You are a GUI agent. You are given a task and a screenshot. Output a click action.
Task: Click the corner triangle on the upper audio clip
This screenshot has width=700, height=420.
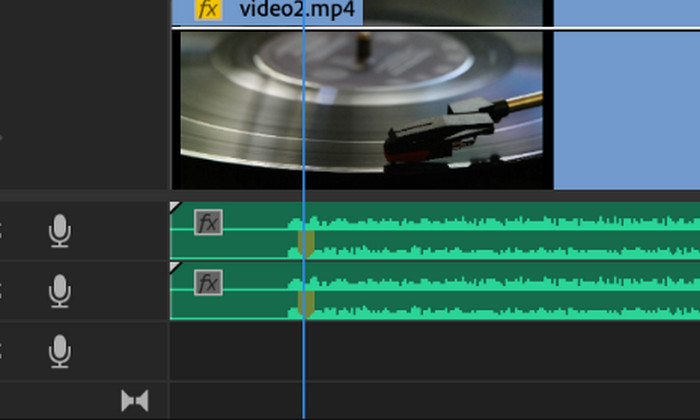176,207
